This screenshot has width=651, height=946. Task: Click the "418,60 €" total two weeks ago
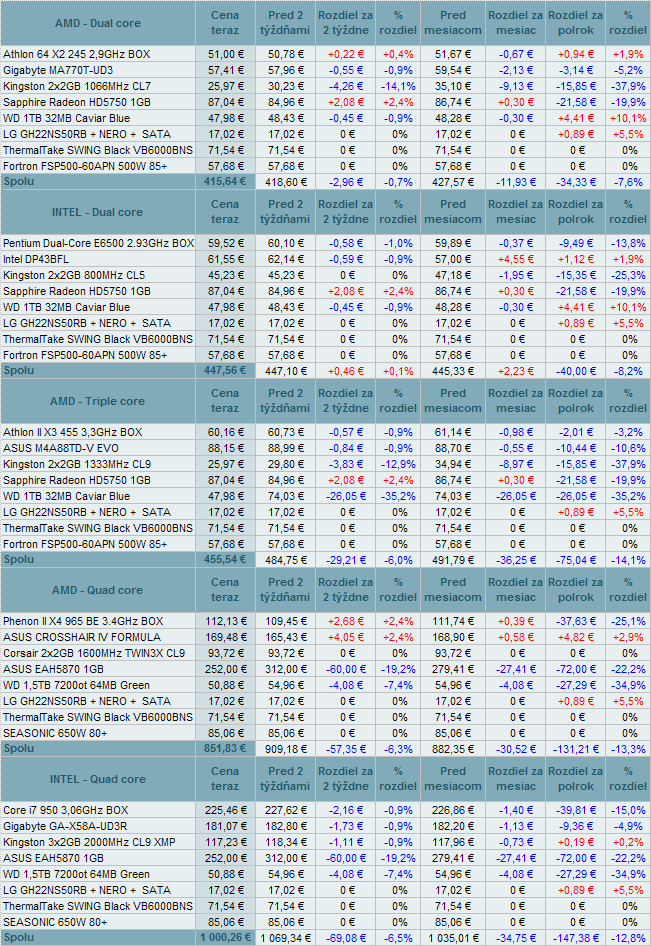click(286, 182)
